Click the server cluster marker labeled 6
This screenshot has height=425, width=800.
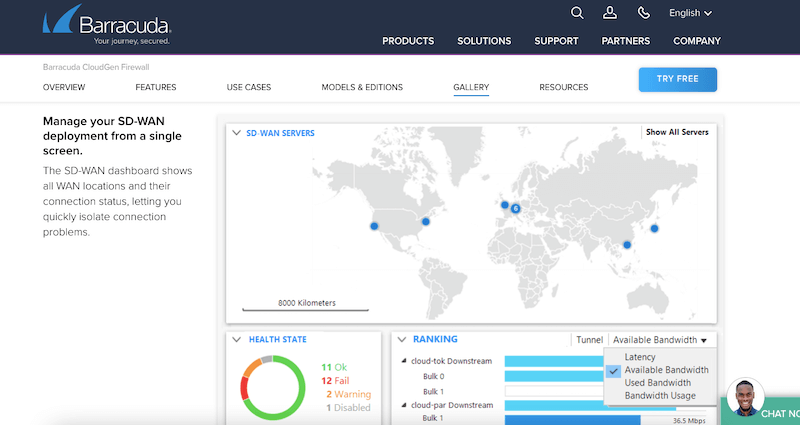point(515,208)
